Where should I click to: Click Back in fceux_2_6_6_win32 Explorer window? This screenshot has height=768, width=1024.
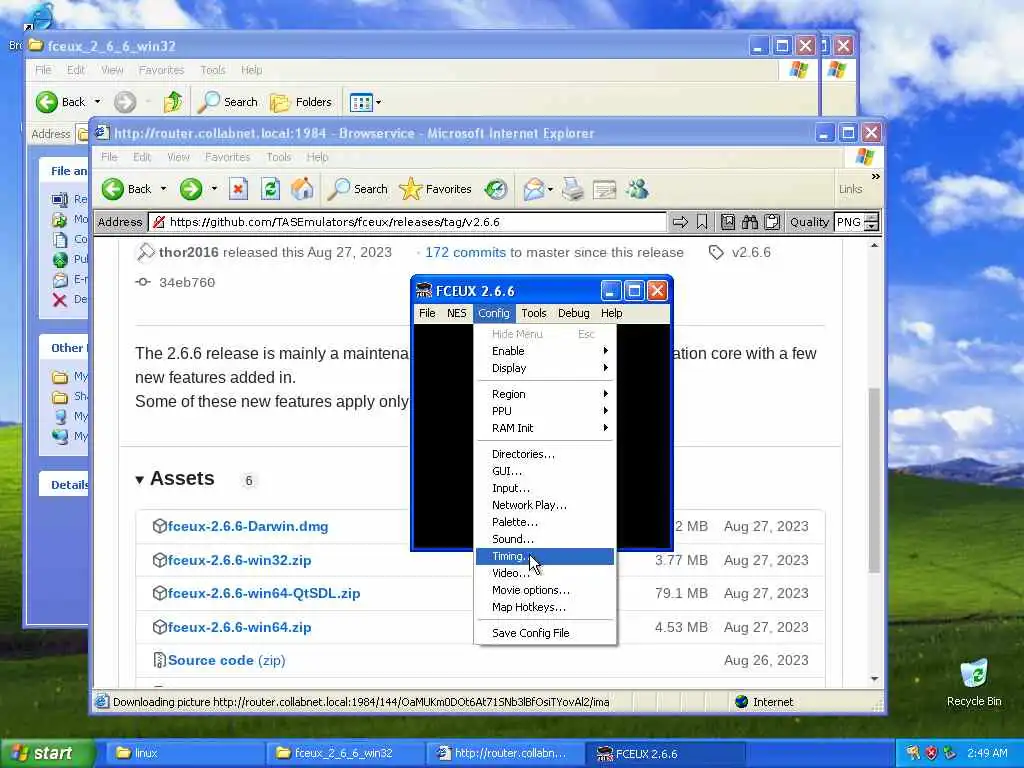coord(60,102)
